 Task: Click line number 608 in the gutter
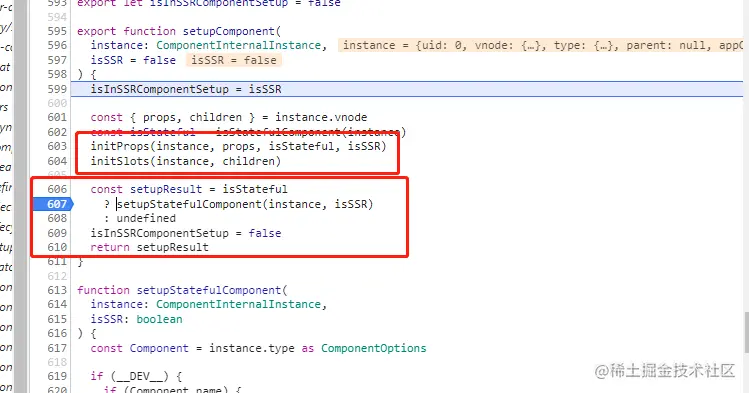tap(57, 218)
